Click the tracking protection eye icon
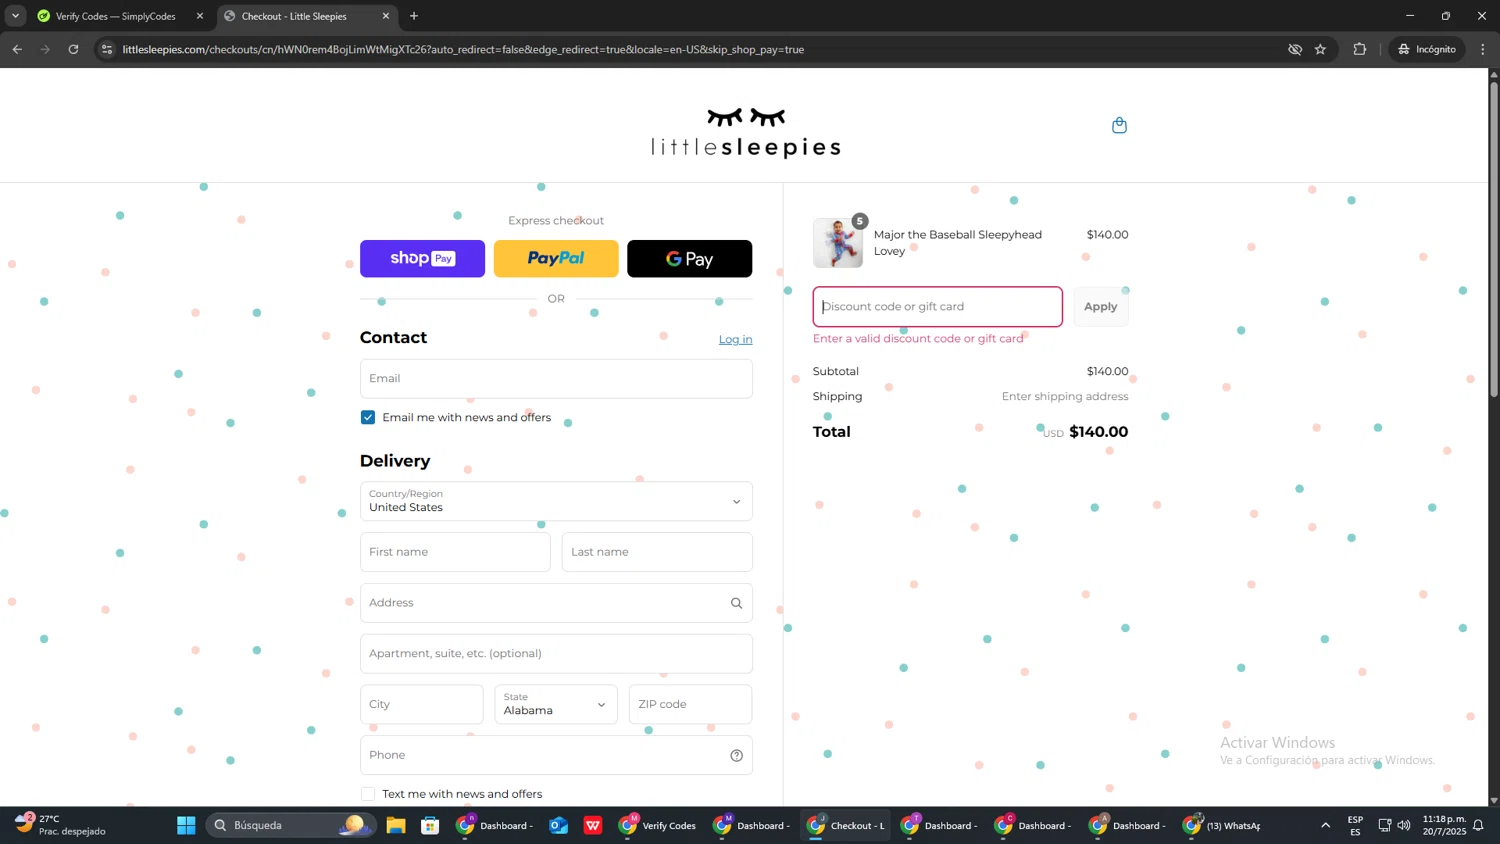 (1295, 49)
